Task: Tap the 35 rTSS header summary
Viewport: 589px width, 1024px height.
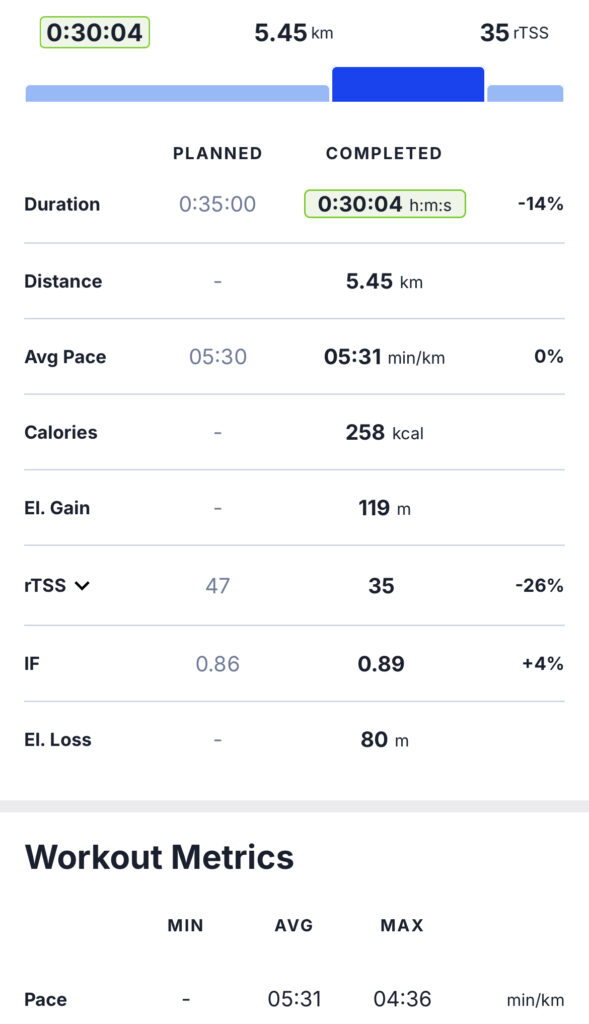Action: point(514,33)
